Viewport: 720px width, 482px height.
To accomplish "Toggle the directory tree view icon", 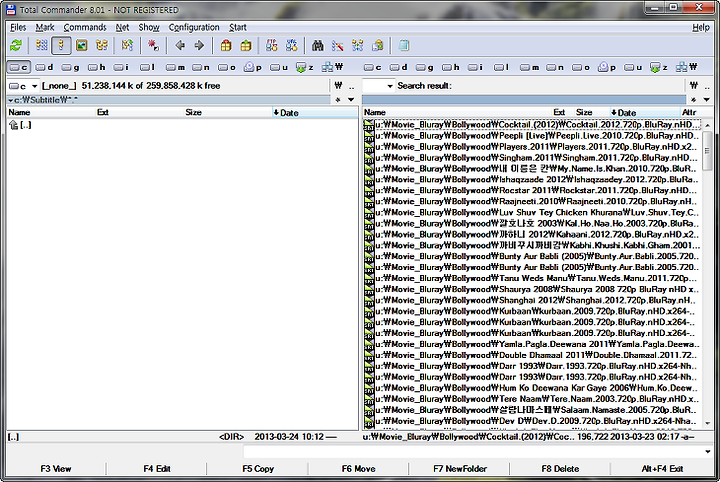I will point(101,45).
